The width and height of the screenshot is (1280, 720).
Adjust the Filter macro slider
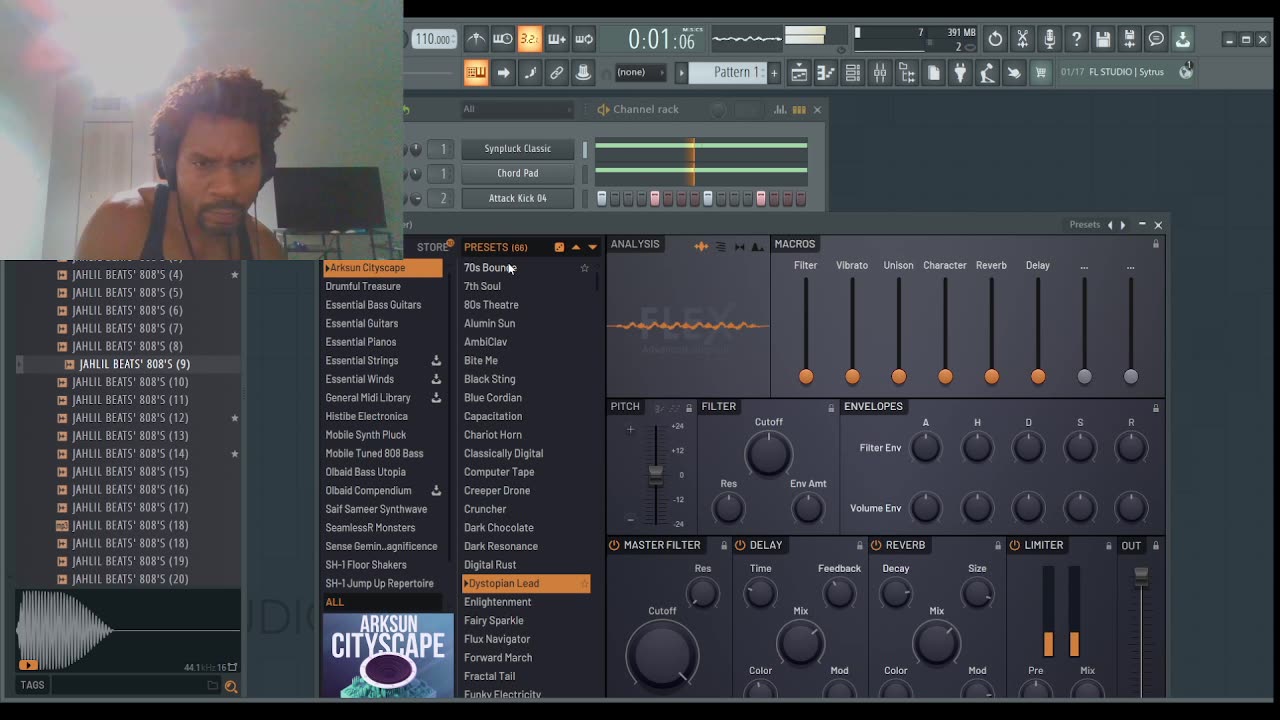click(806, 376)
